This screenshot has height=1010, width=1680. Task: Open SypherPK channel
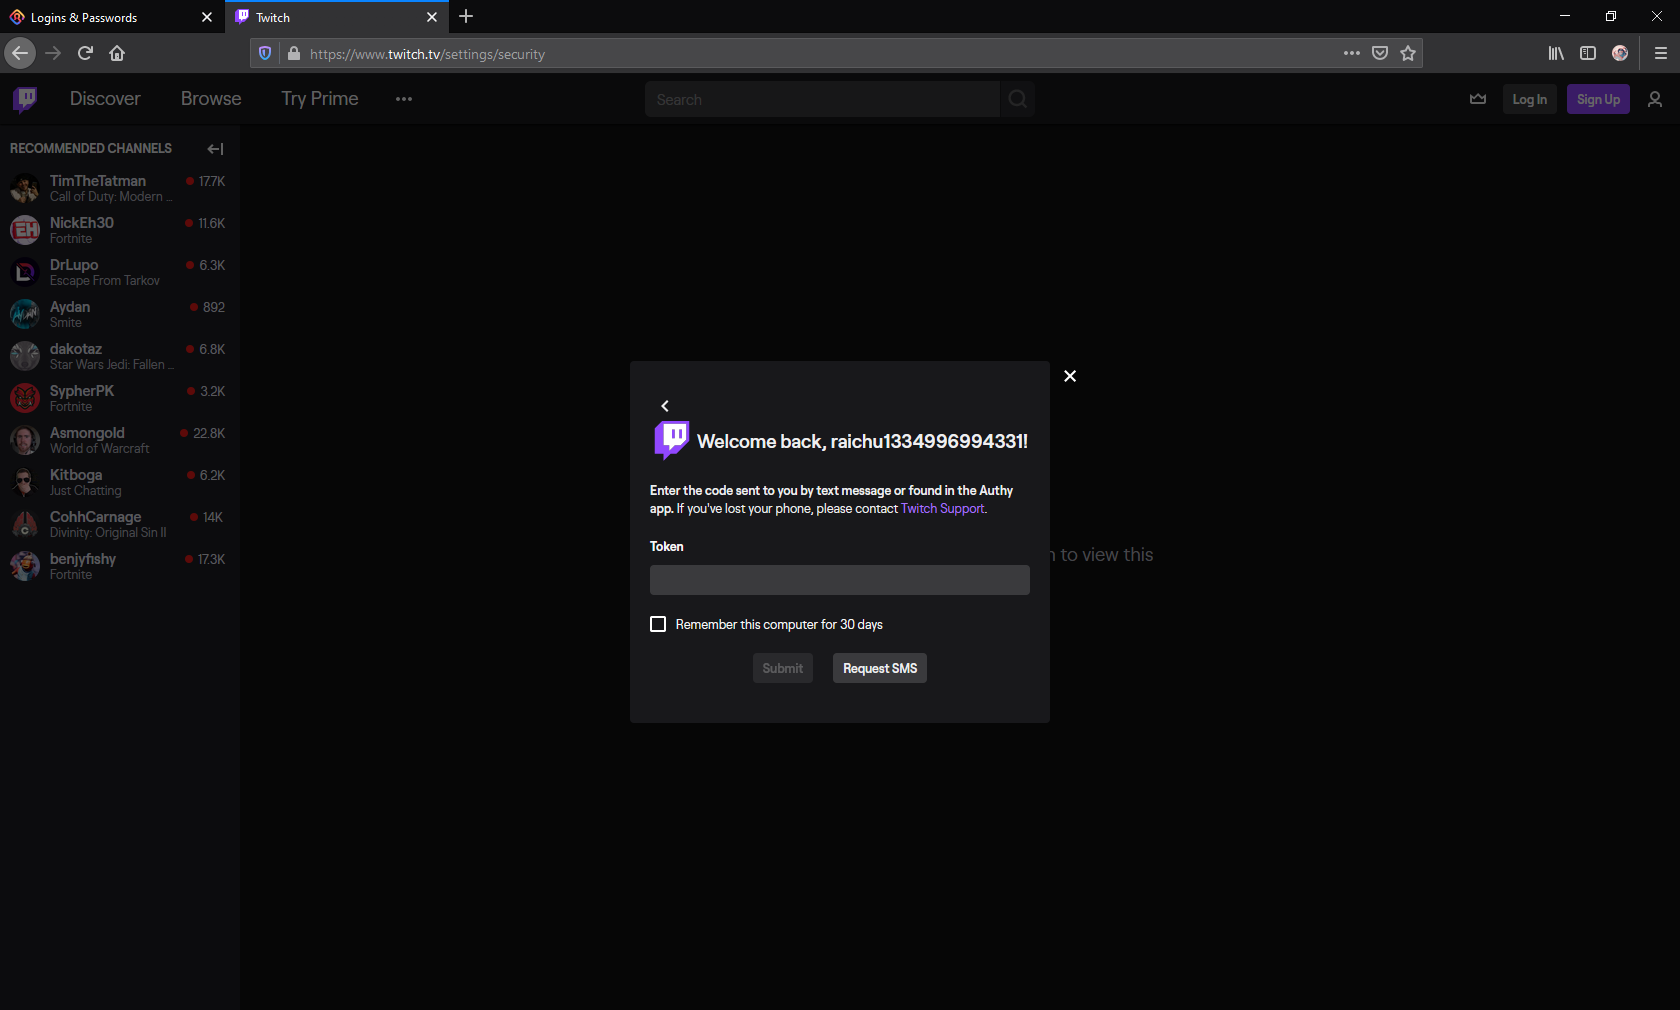[x=118, y=398]
